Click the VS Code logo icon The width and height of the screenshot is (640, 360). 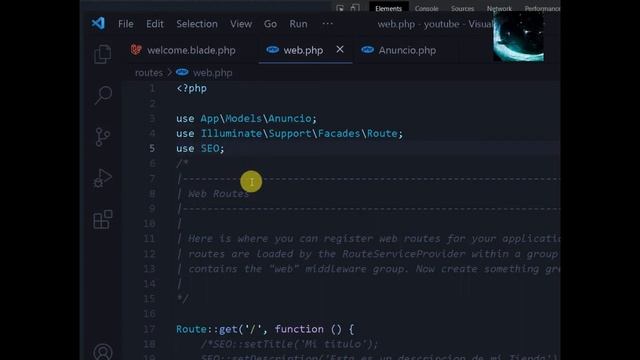[98, 23]
